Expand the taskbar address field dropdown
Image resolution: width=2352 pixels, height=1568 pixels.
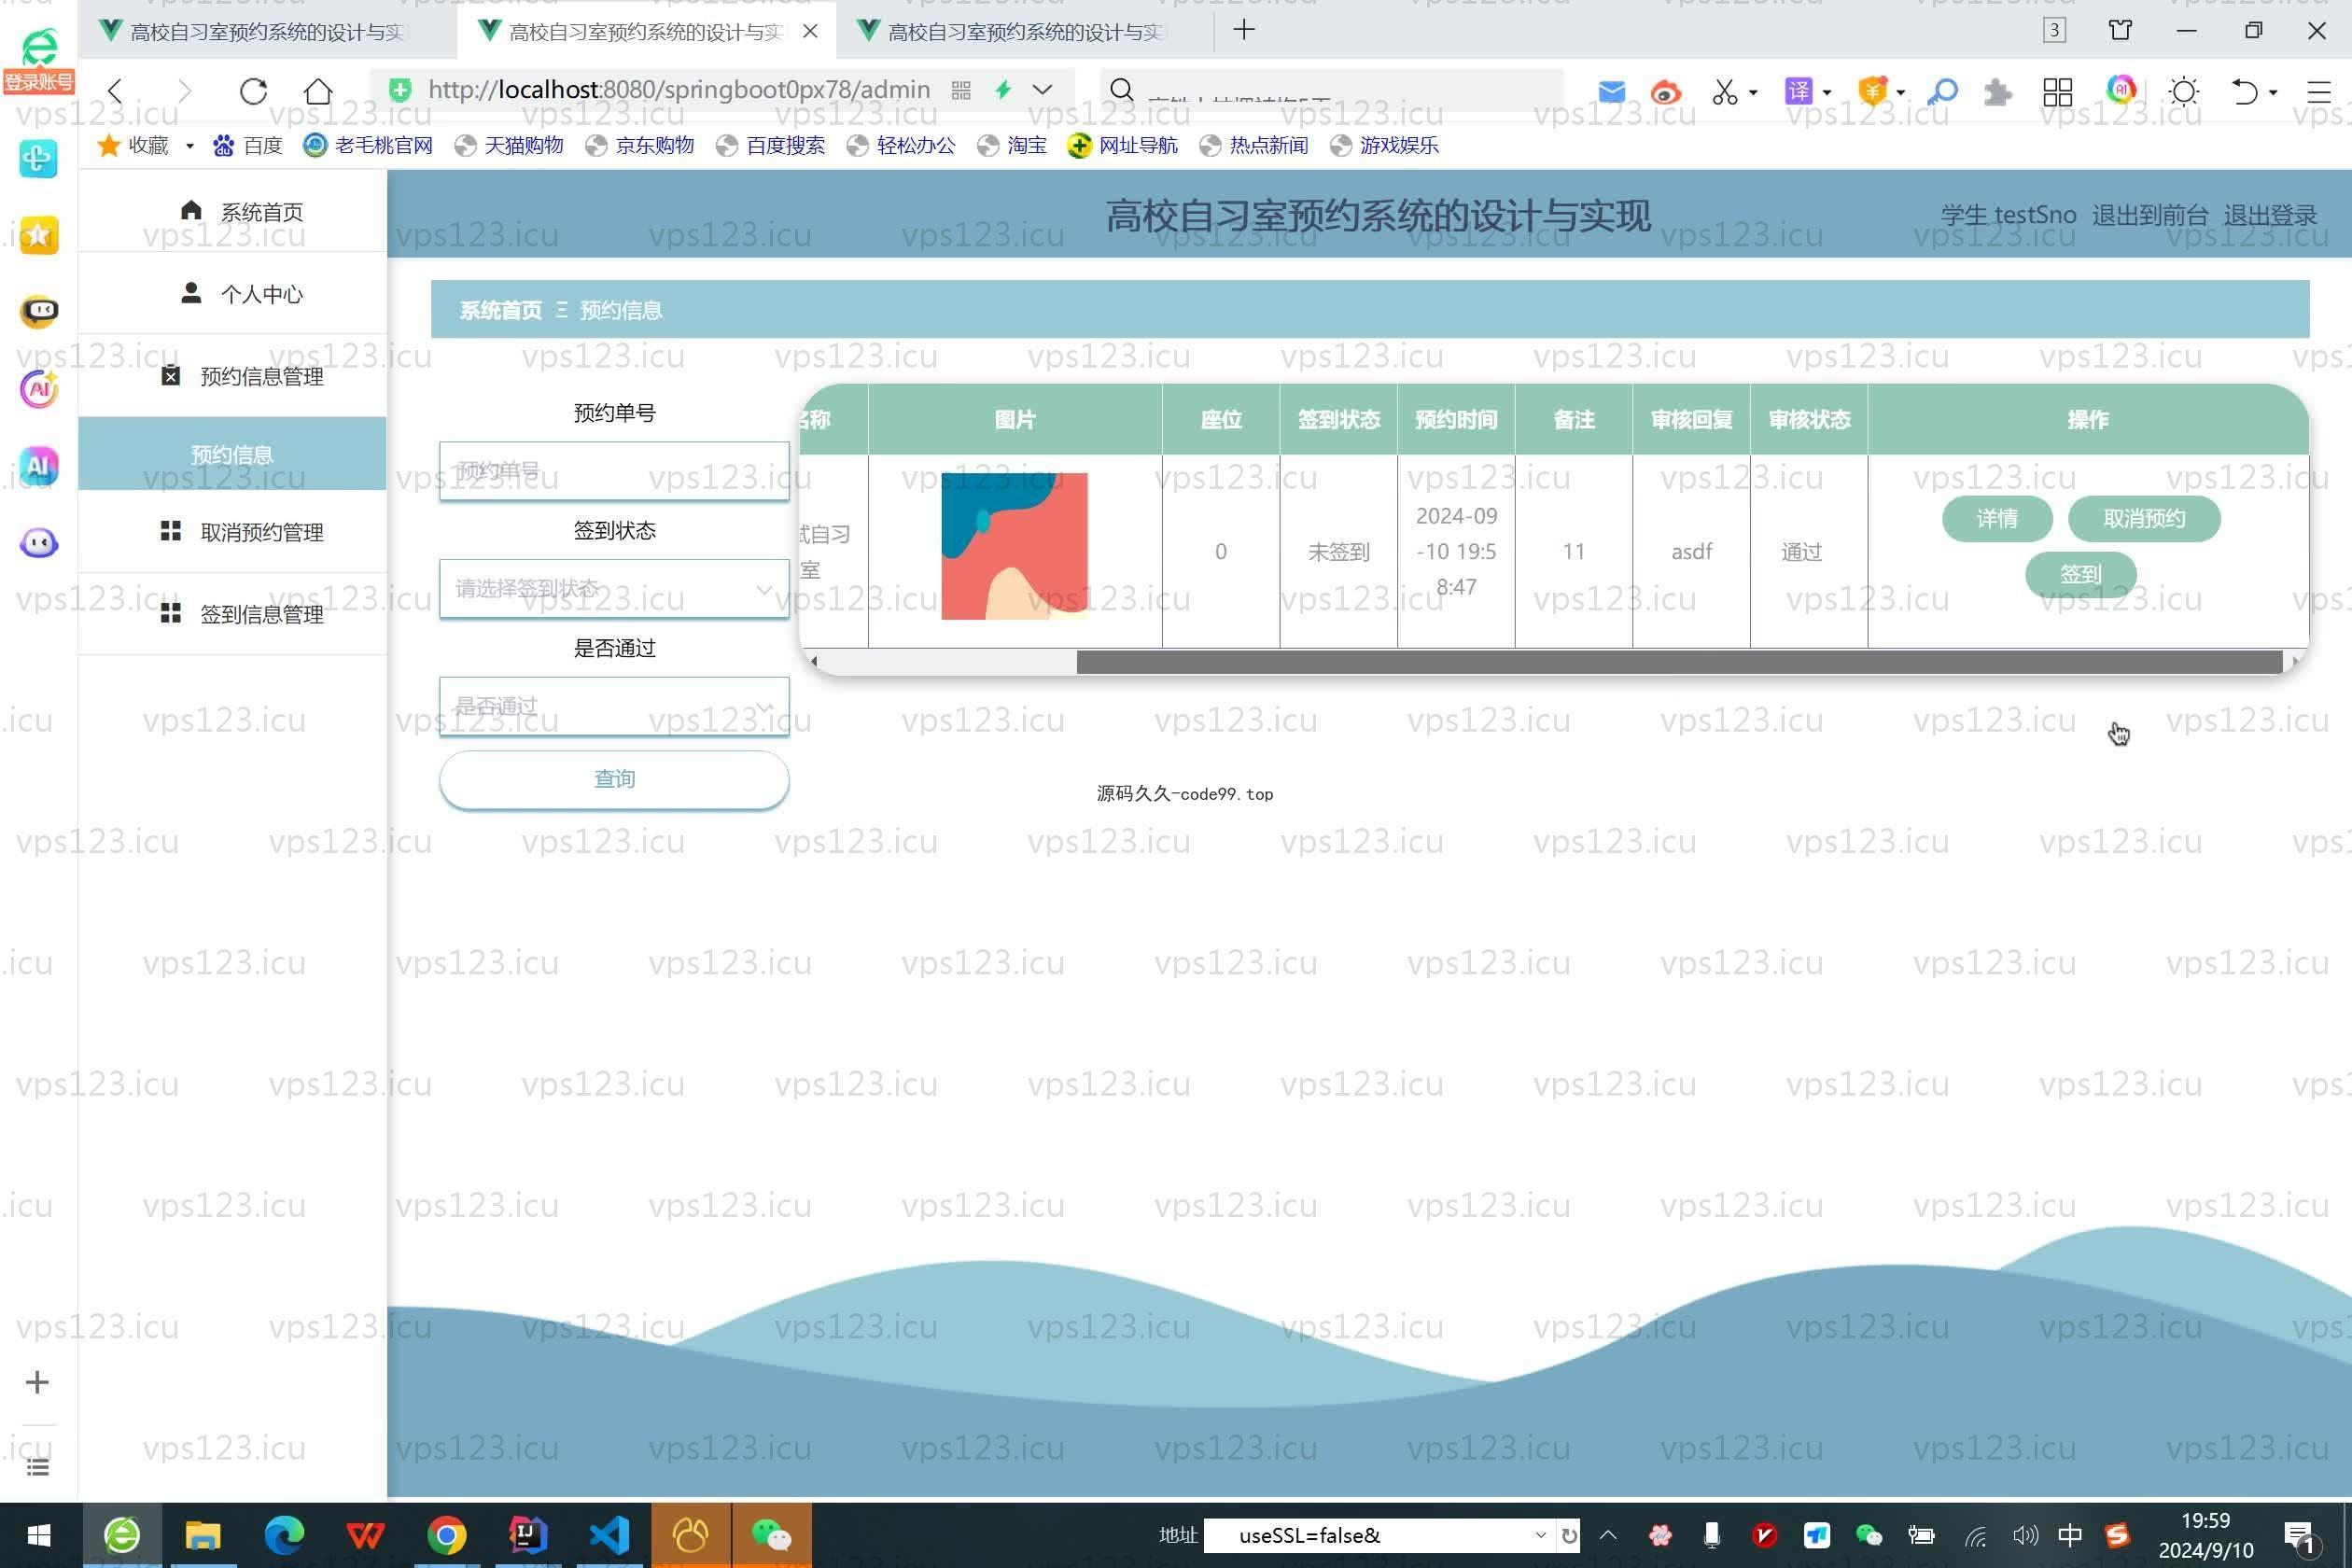(1540, 1535)
